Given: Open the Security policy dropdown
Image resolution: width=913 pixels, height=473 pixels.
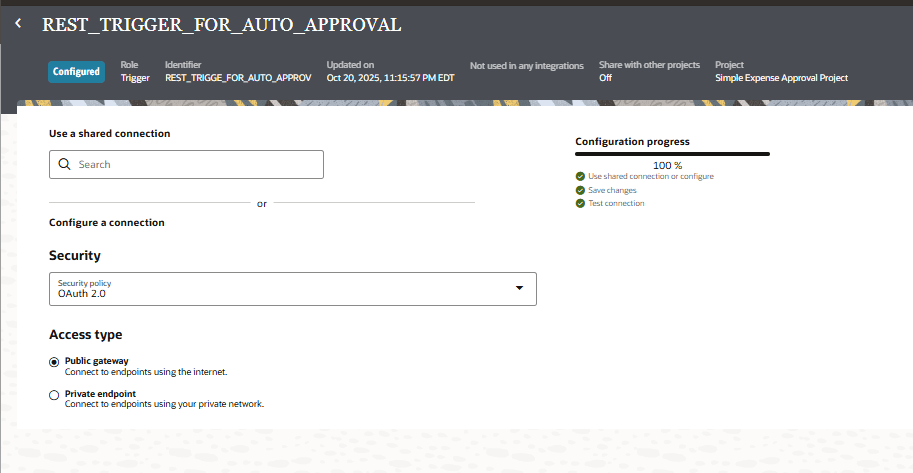Looking at the screenshot, I should click(292, 289).
